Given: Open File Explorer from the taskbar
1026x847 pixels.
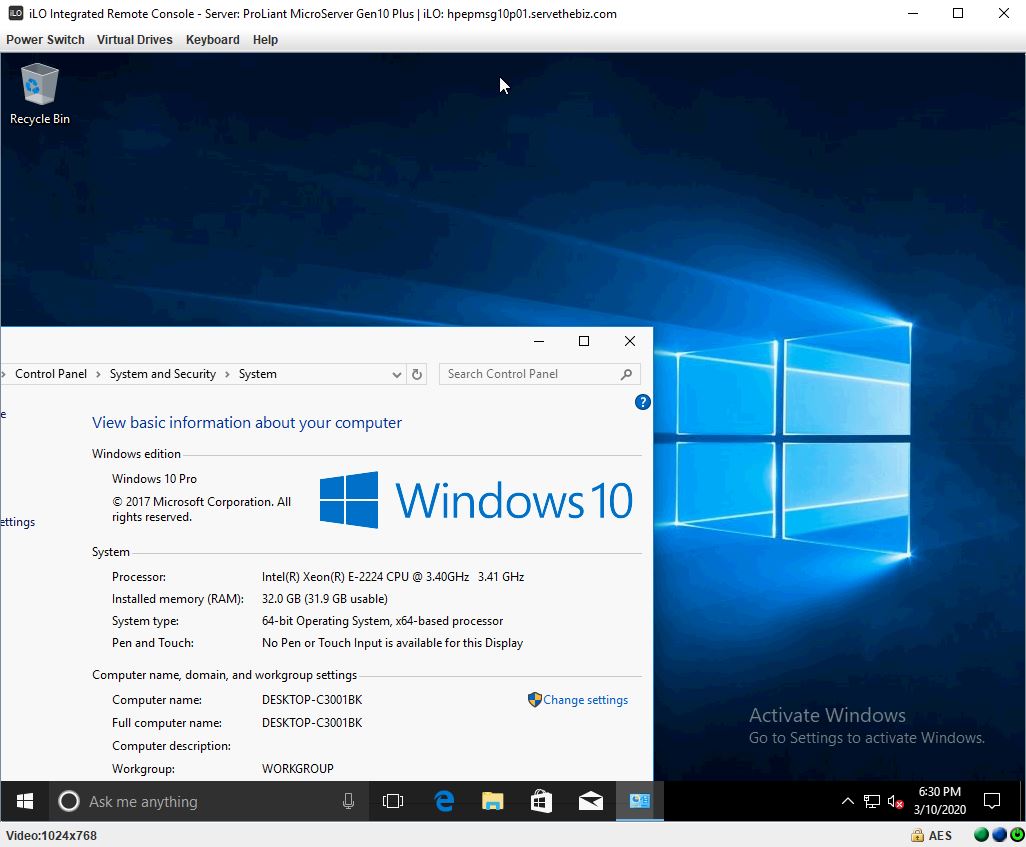Looking at the screenshot, I should click(x=492, y=801).
